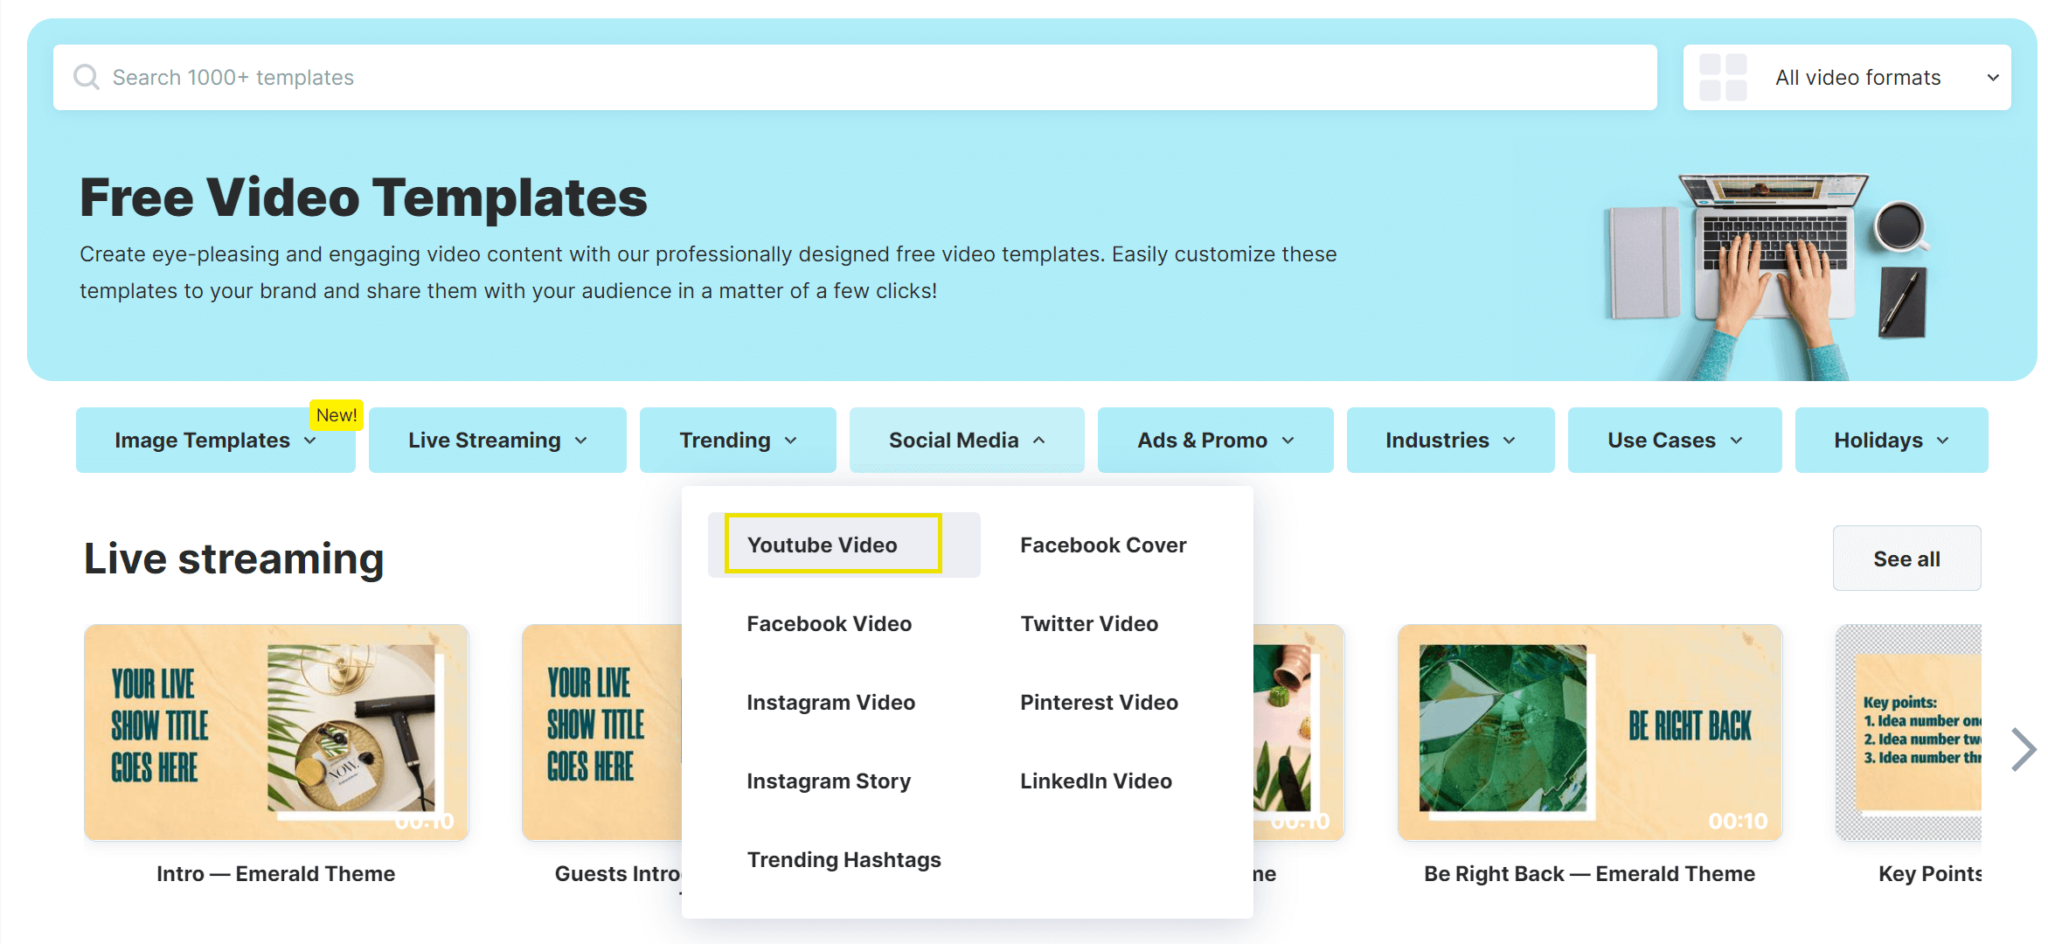Expand the Ads & Promo category
Viewport: 2048px width, 944px height.
pyautogui.click(x=1215, y=440)
